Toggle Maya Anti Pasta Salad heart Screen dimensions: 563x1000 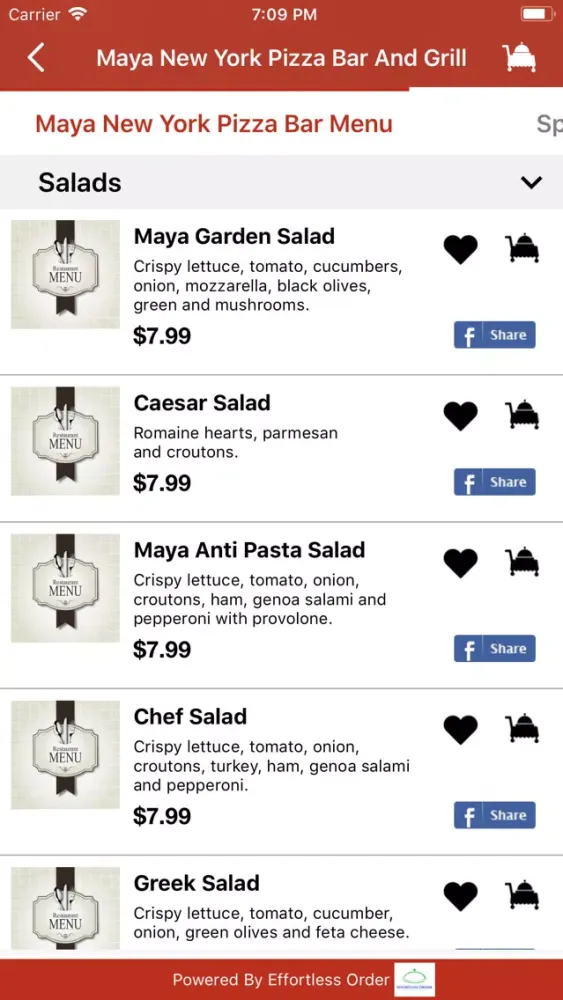460,563
